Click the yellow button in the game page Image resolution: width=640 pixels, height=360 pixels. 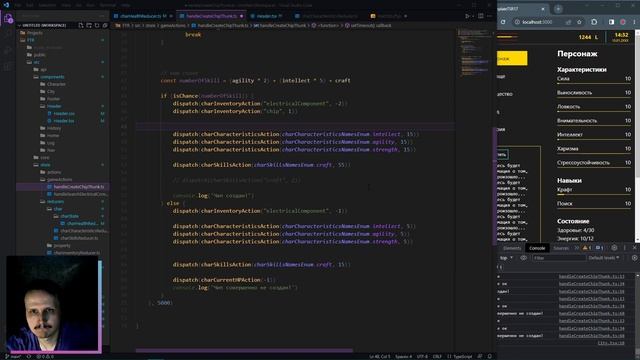pyautogui.click(x=512, y=58)
